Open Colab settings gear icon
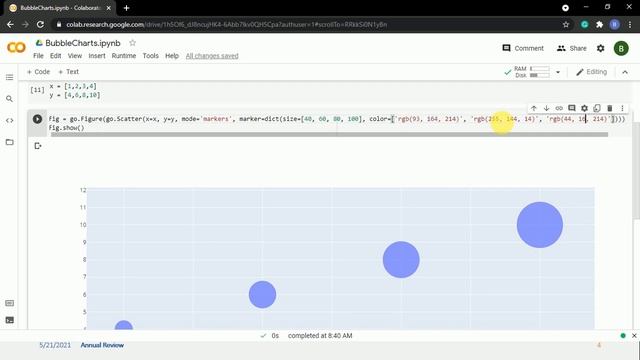The height and width of the screenshot is (360, 640). click(x=600, y=48)
